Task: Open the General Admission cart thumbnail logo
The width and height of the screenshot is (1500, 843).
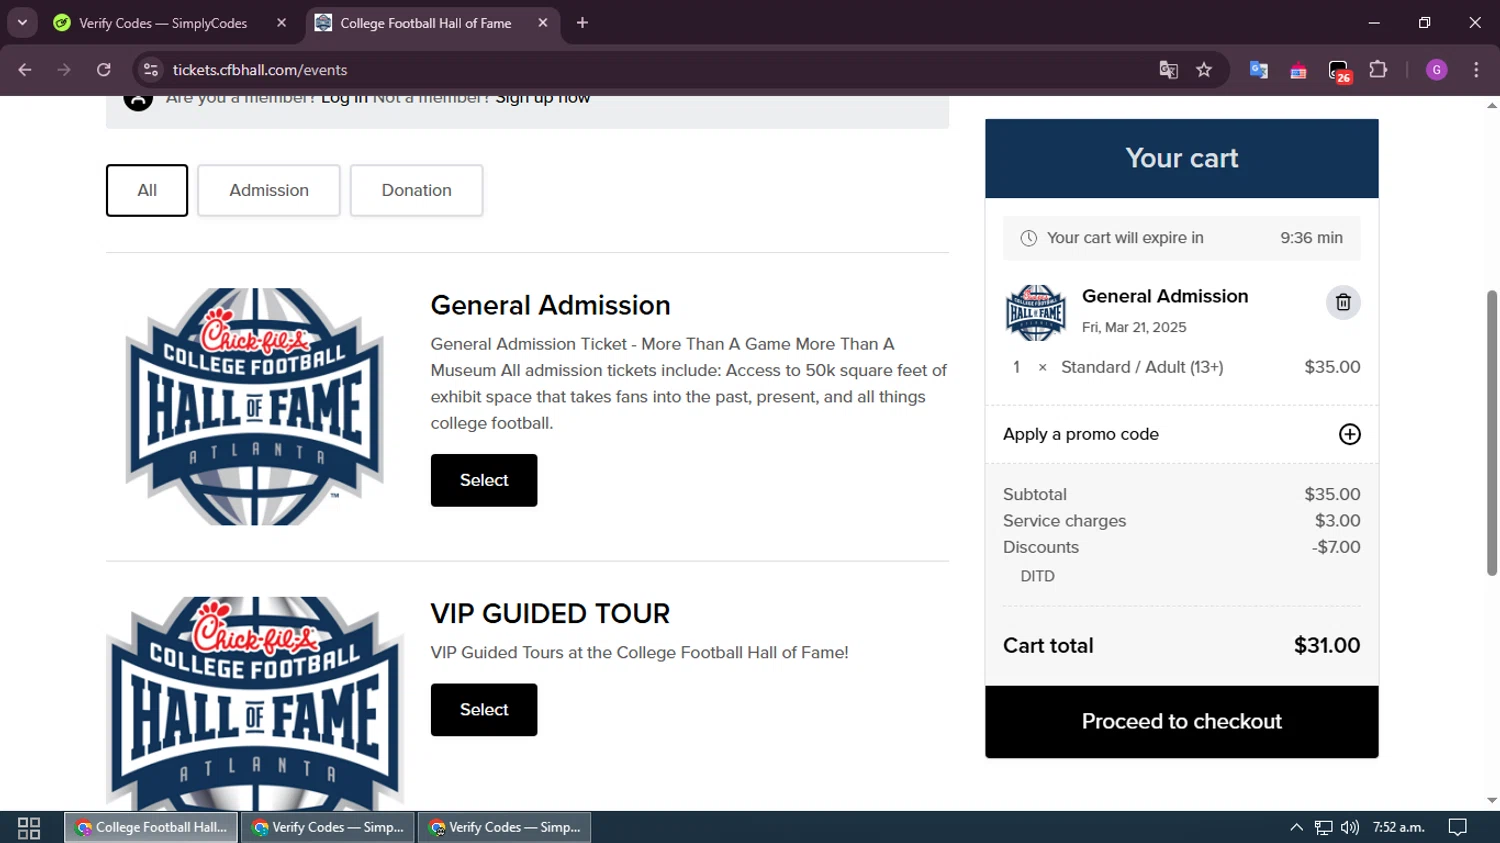Action: [x=1035, y=312]
